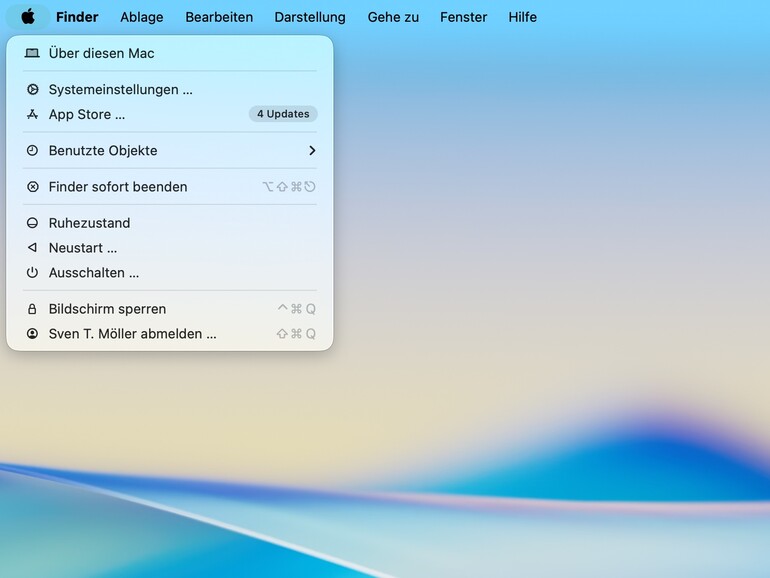
Task: Click the Apple logo menu icon
Action: click(x=28, y=17)
